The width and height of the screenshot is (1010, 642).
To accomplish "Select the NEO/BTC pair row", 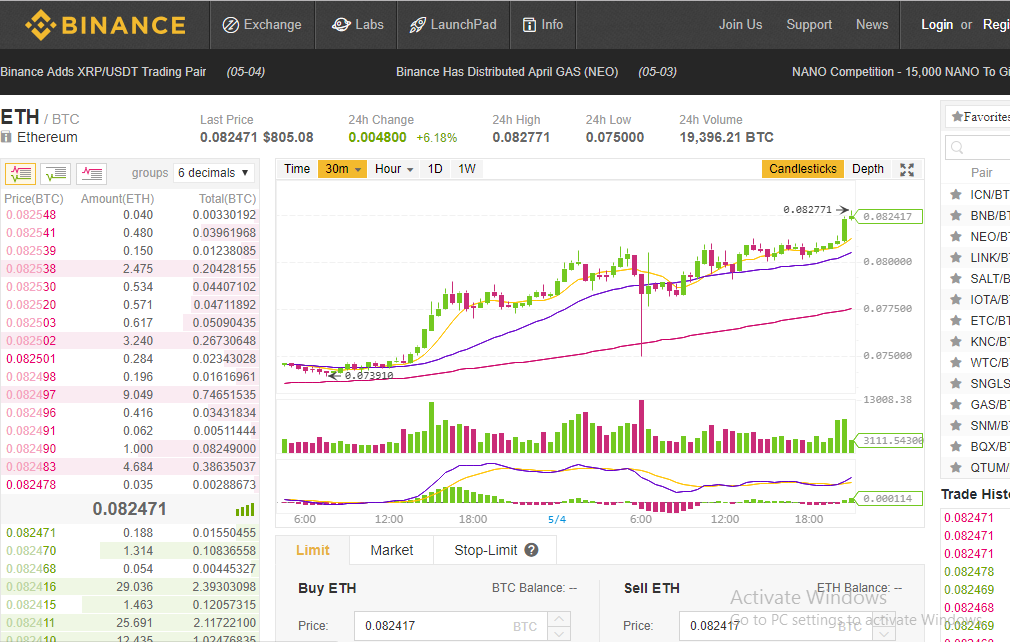I will click(x=975, y=236).
